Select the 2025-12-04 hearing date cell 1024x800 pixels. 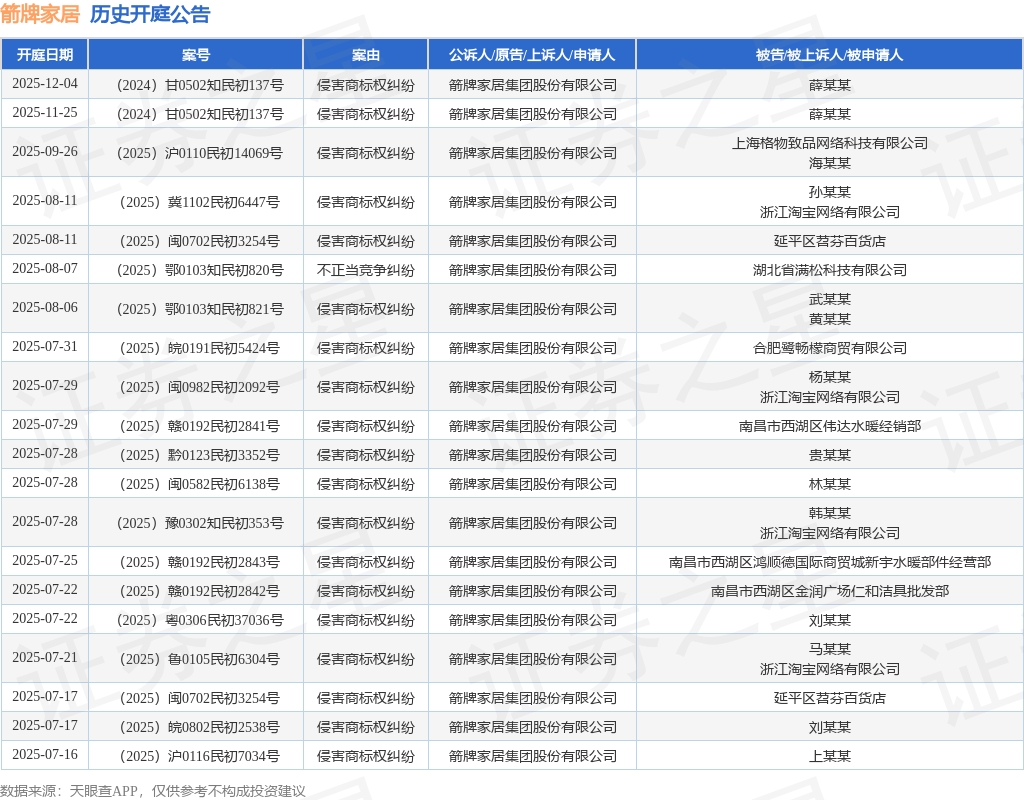pyautogui.click(x=44, y=84)
